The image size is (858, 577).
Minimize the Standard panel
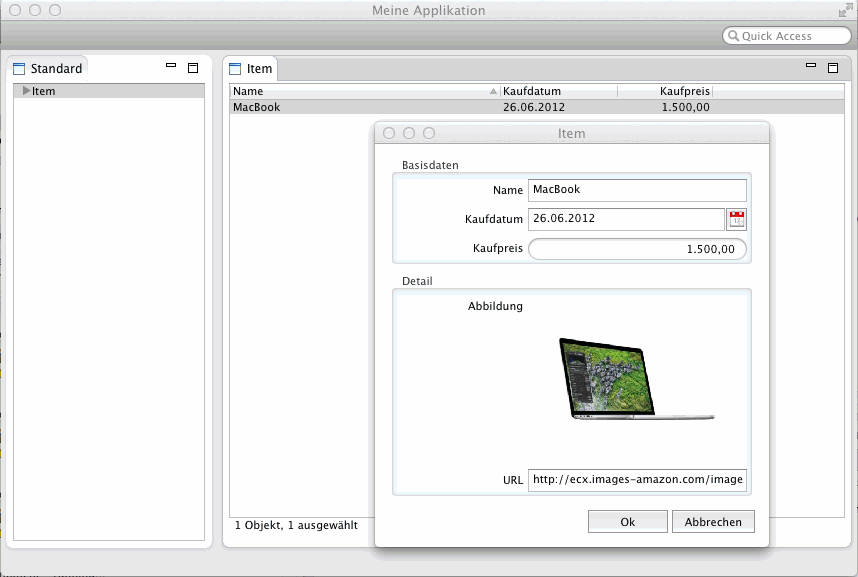coord(171,67)
